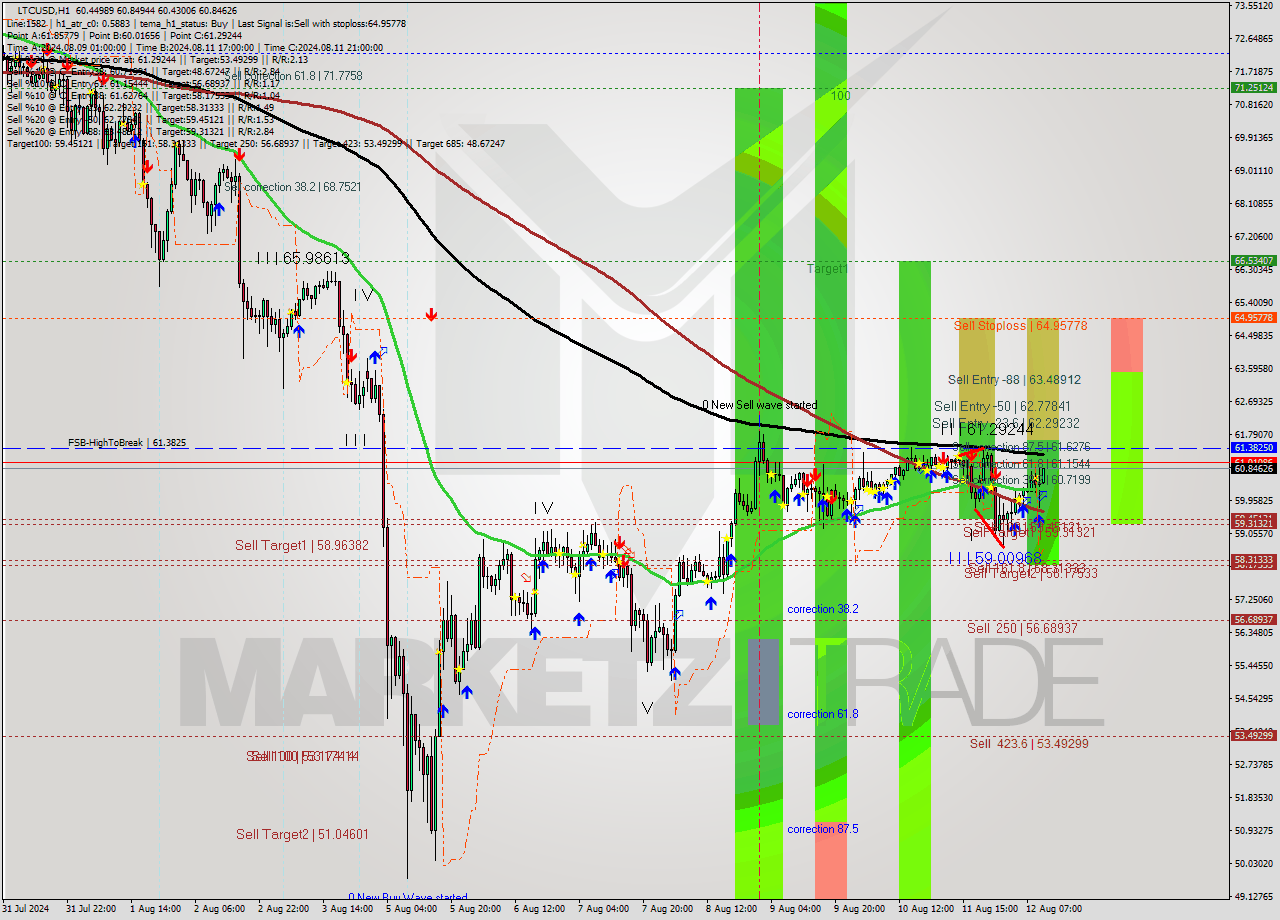Viewport: 1280px width, 920px height.
Task: Select the 'Sell Entry -50 | 62.77841' label
Action: point(1002,406)
